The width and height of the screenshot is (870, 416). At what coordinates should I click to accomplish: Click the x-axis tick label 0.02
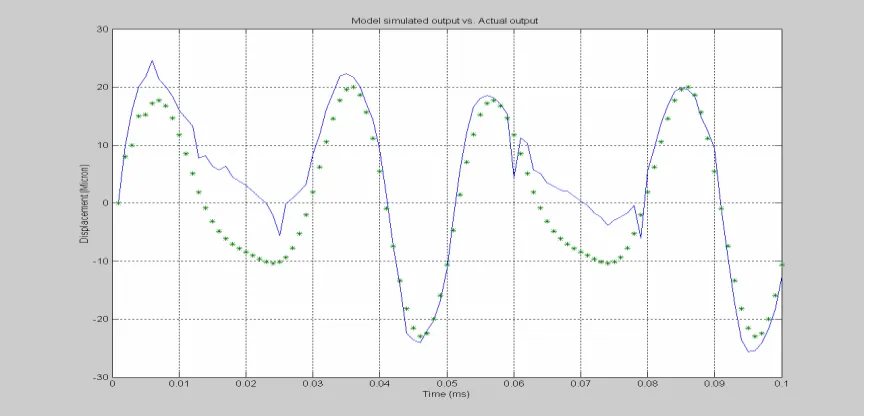246,384
